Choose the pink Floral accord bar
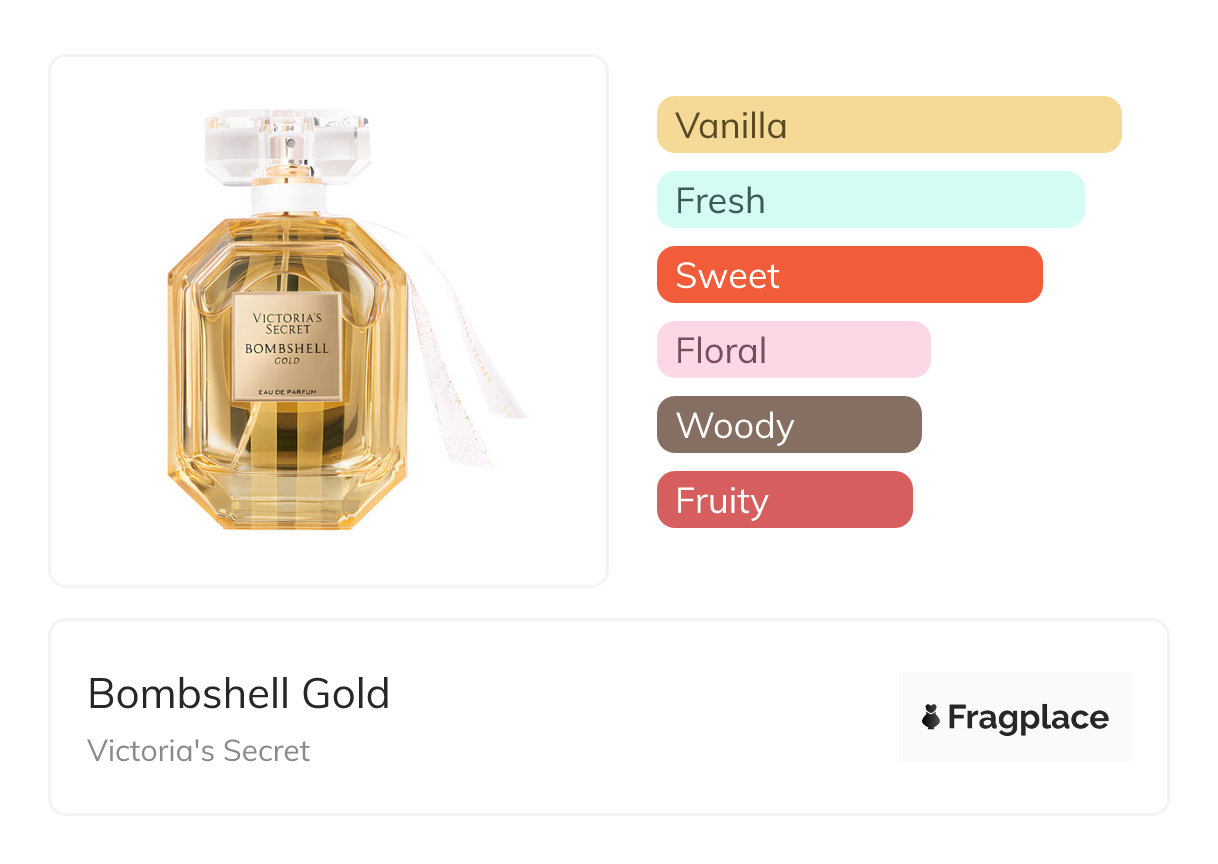The image size is (1218, 864). click(793, 350)
